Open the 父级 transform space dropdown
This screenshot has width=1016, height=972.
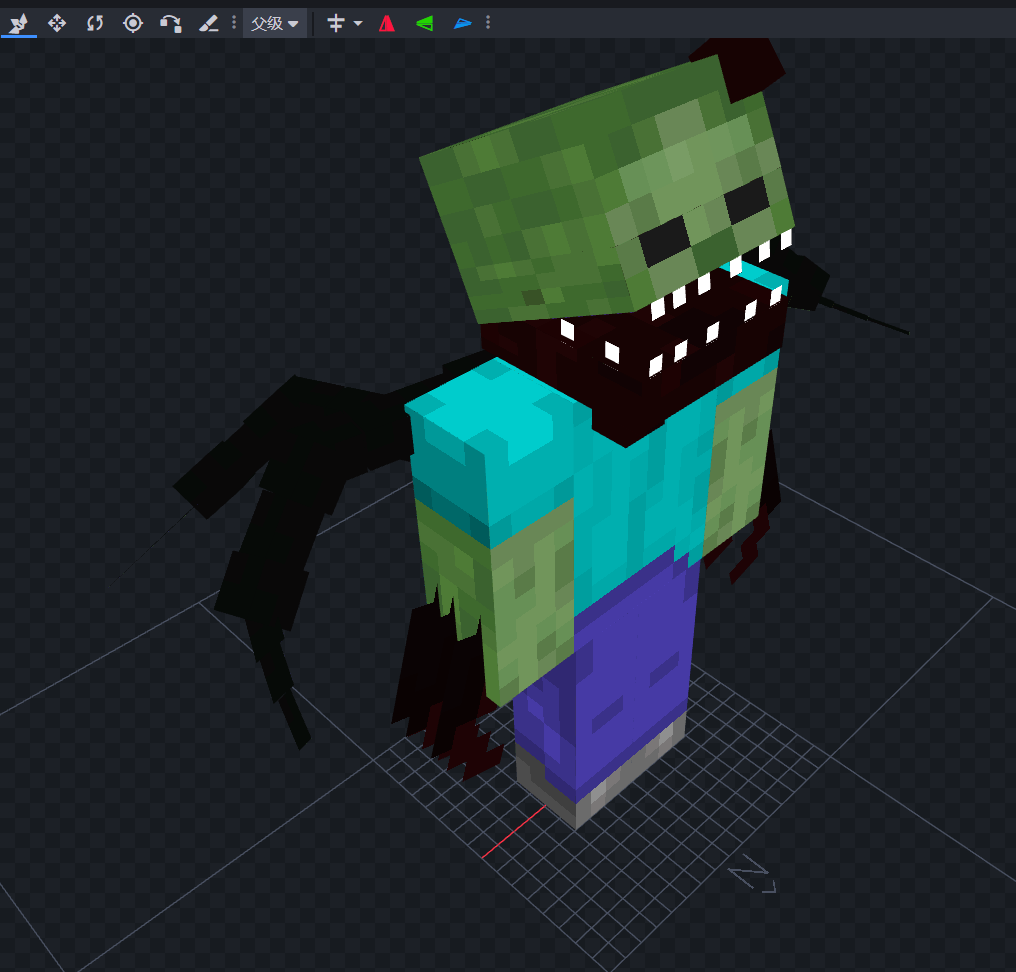(275, 24)
